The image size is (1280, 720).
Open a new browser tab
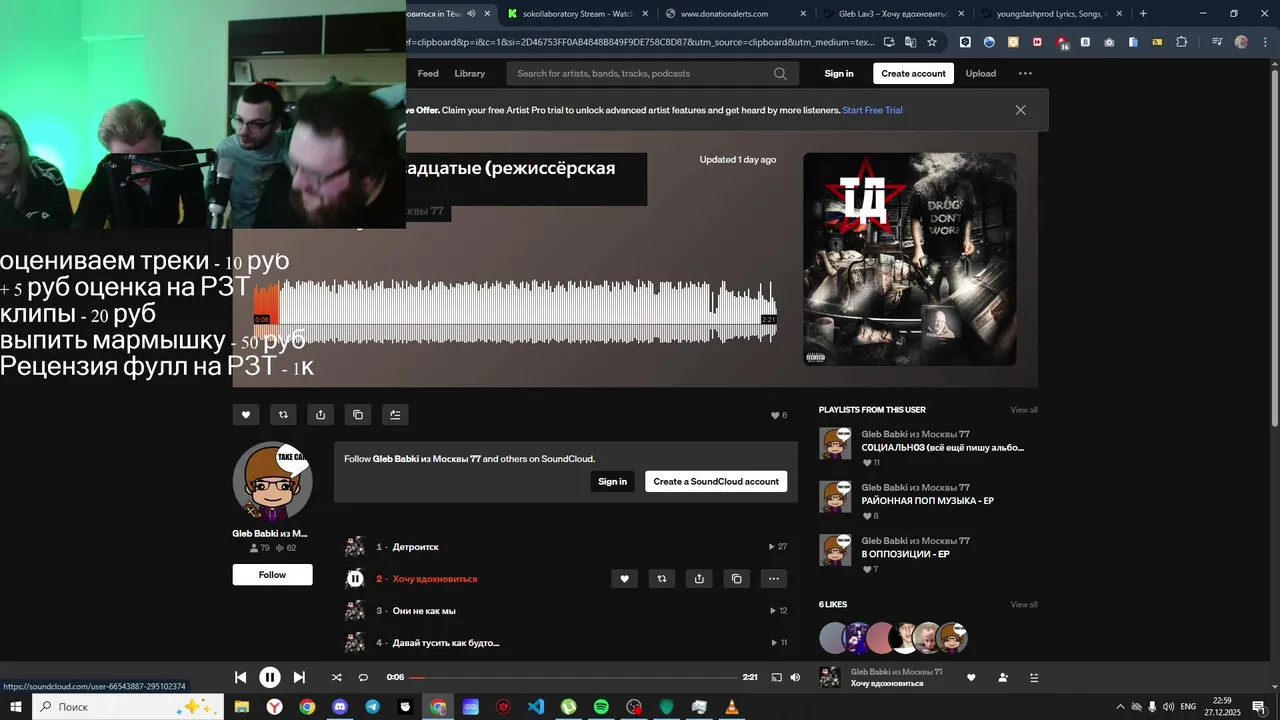[x=1143, y=14]
